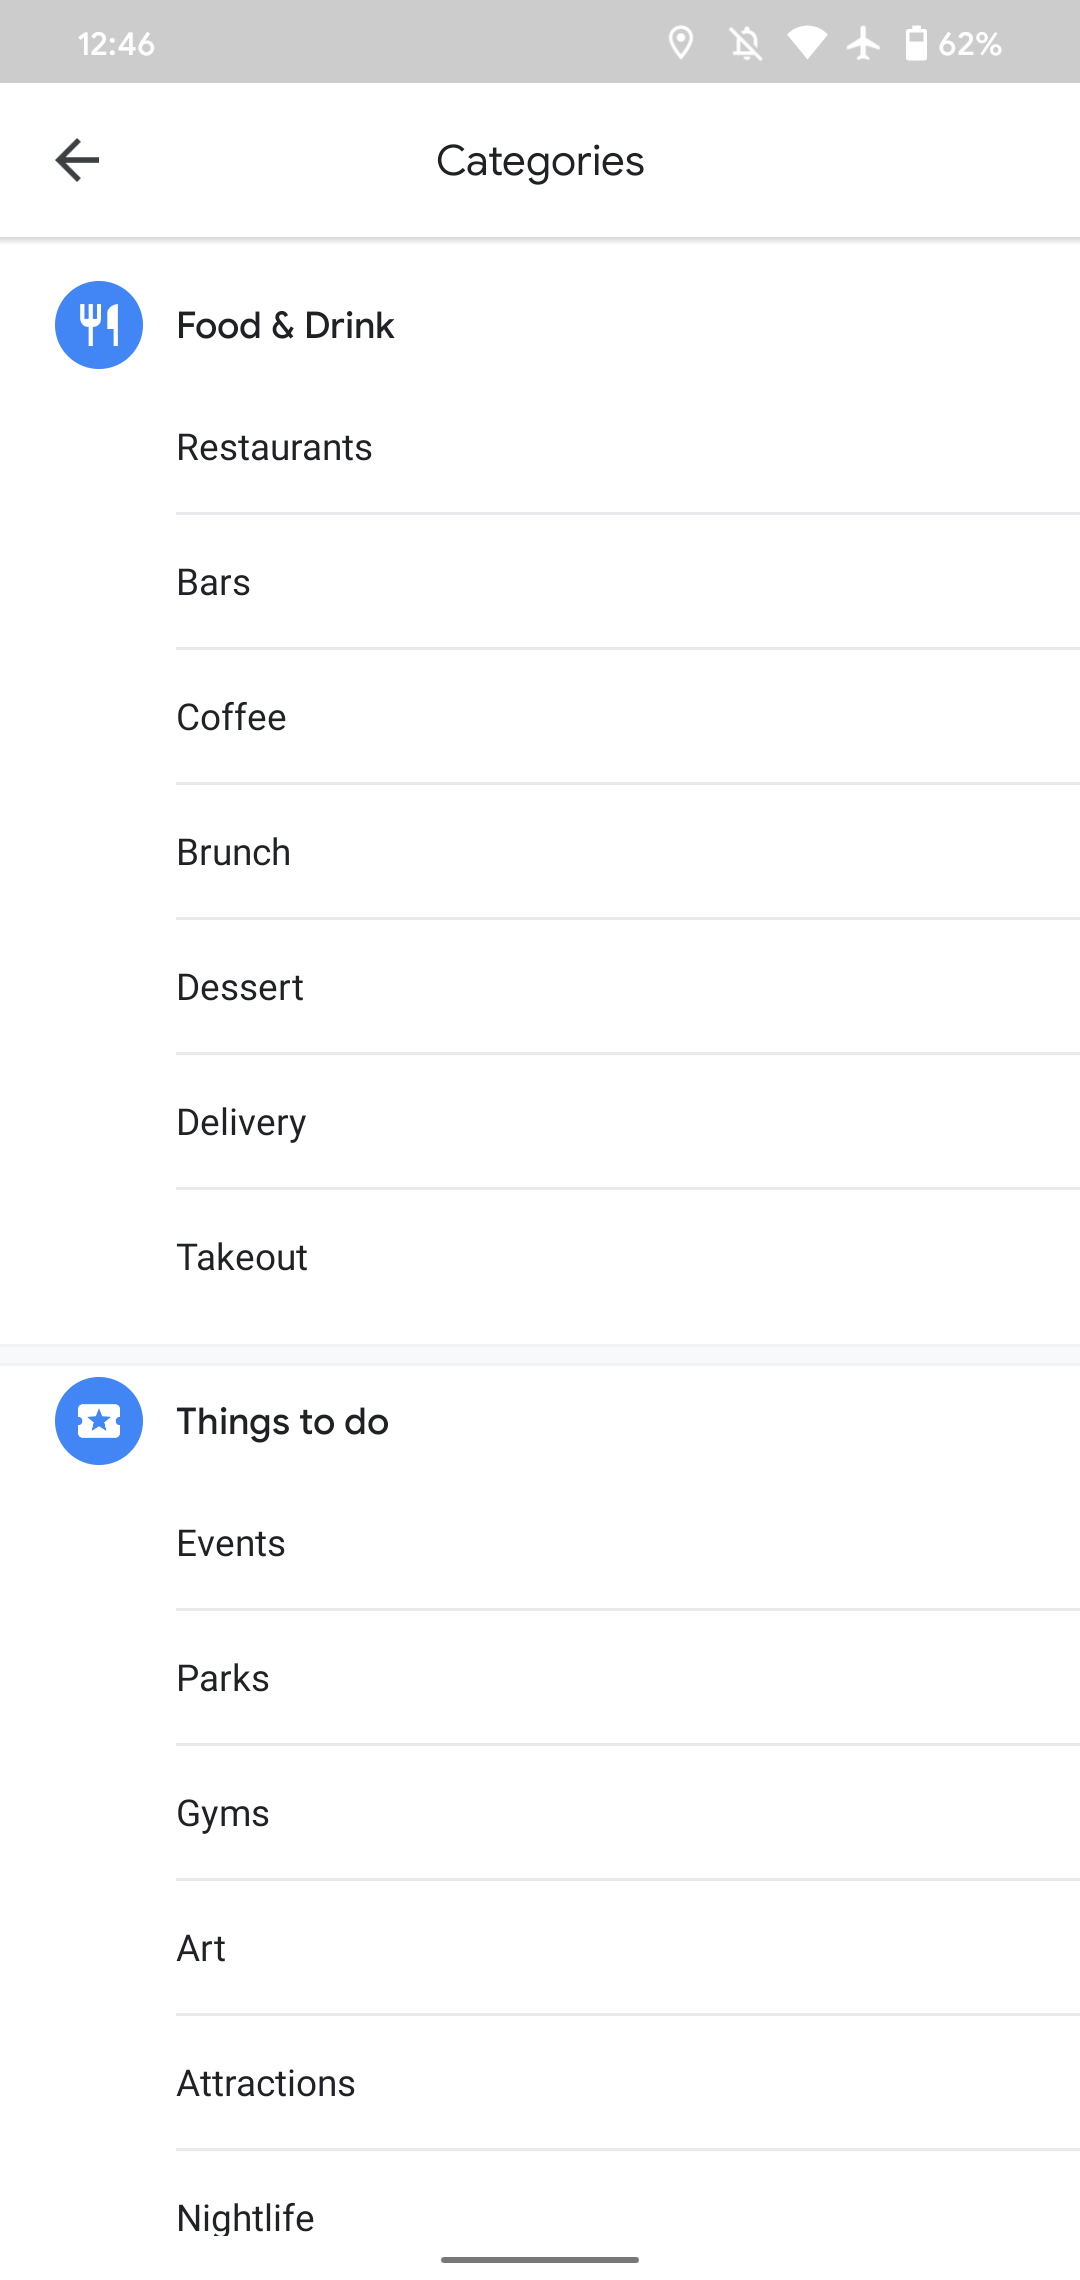Tap the Attractions category
1080x2280 pixels.
(266, 2083)
